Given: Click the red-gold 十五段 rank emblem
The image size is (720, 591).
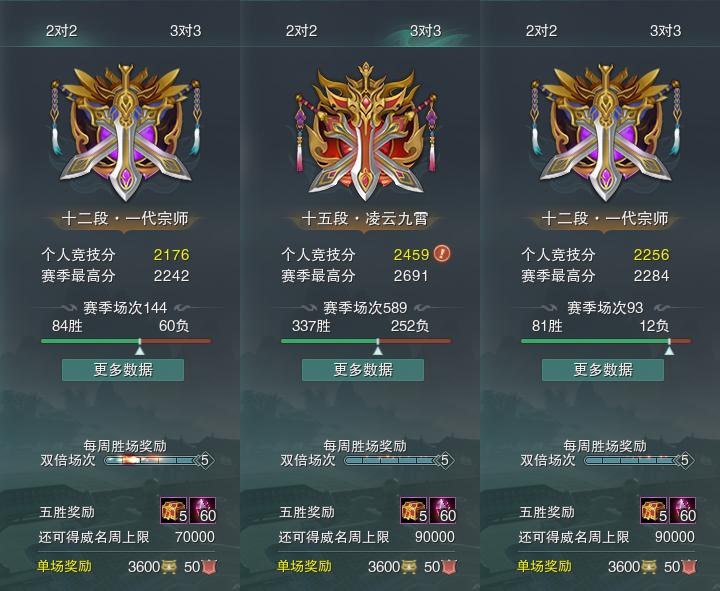Looking at the screenshot, I should [366, 132].
